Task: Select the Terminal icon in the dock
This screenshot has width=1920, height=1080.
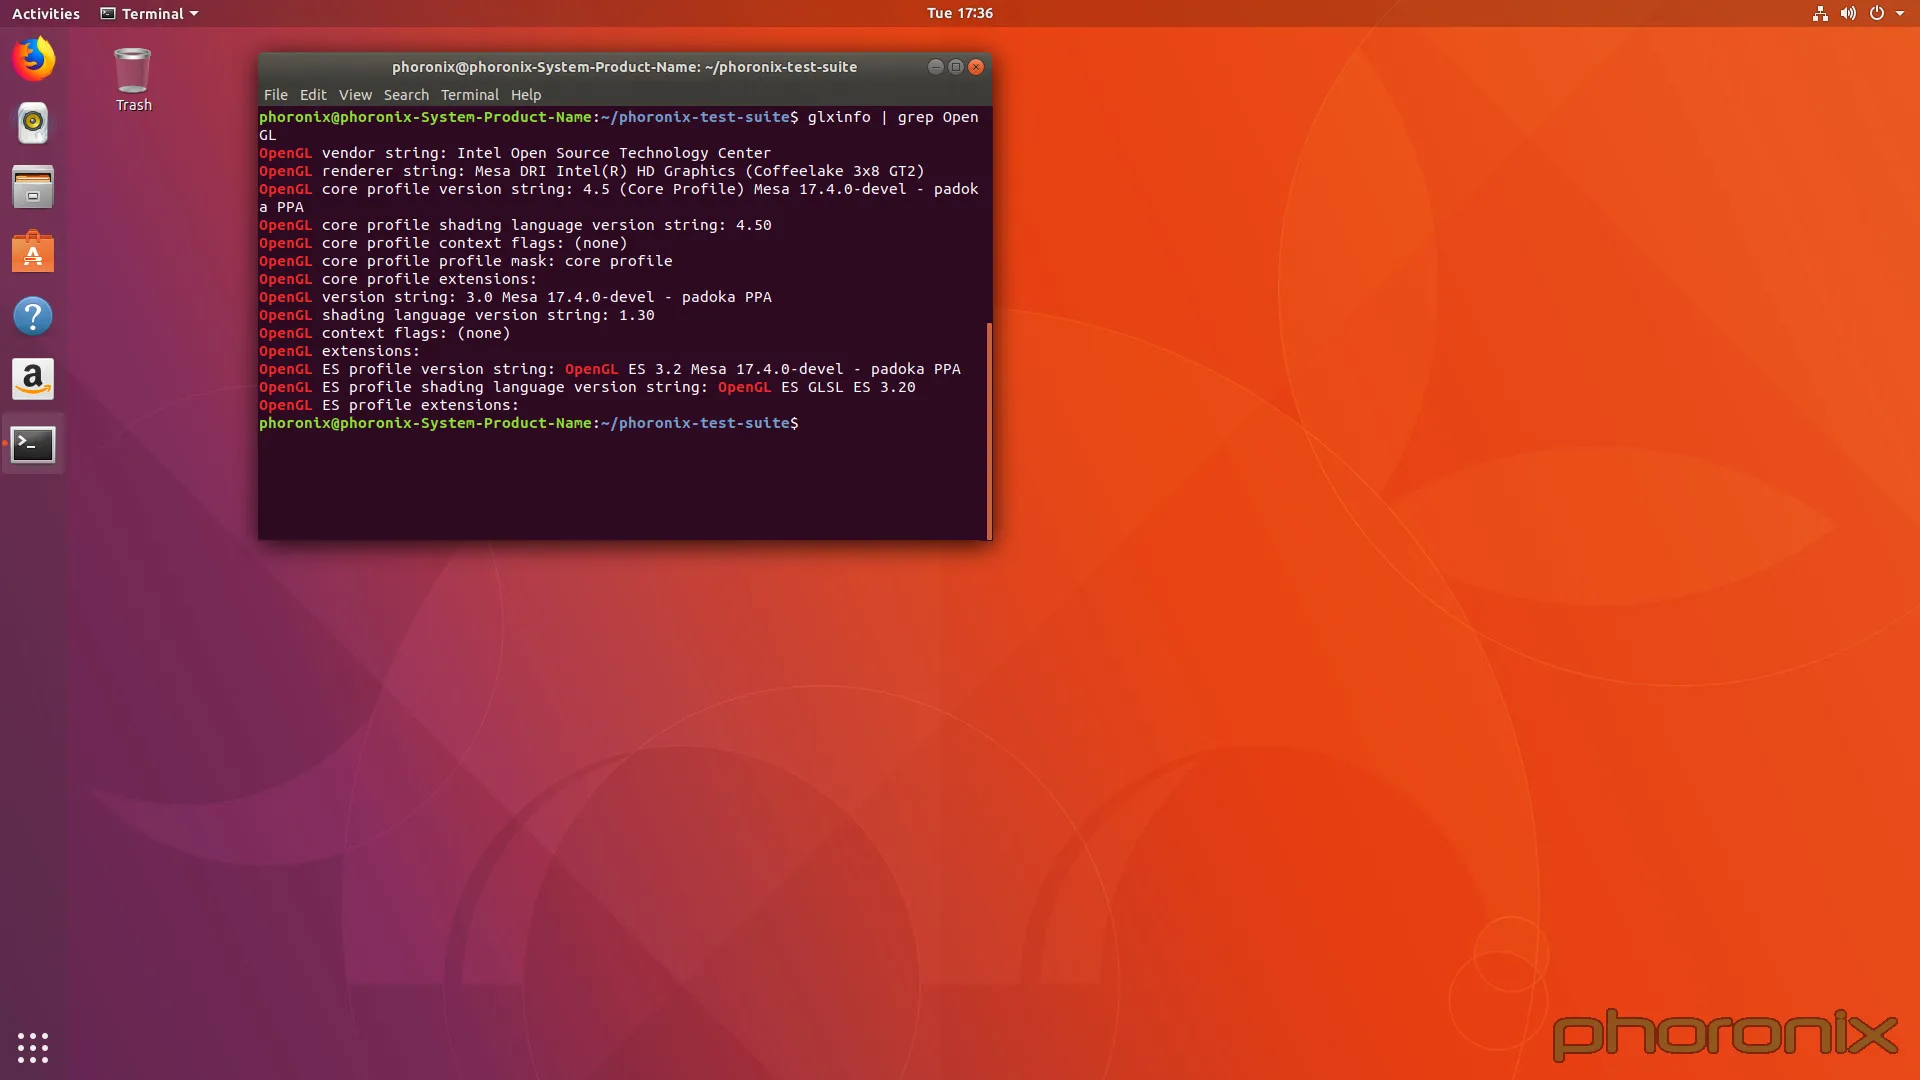Action: pyautogui.click(x=33, y=444)
